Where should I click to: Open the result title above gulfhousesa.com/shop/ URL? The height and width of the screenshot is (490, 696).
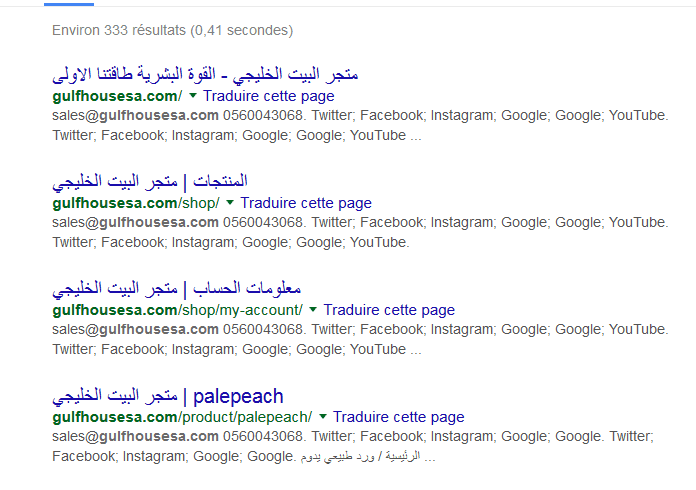tap(150, 182)
